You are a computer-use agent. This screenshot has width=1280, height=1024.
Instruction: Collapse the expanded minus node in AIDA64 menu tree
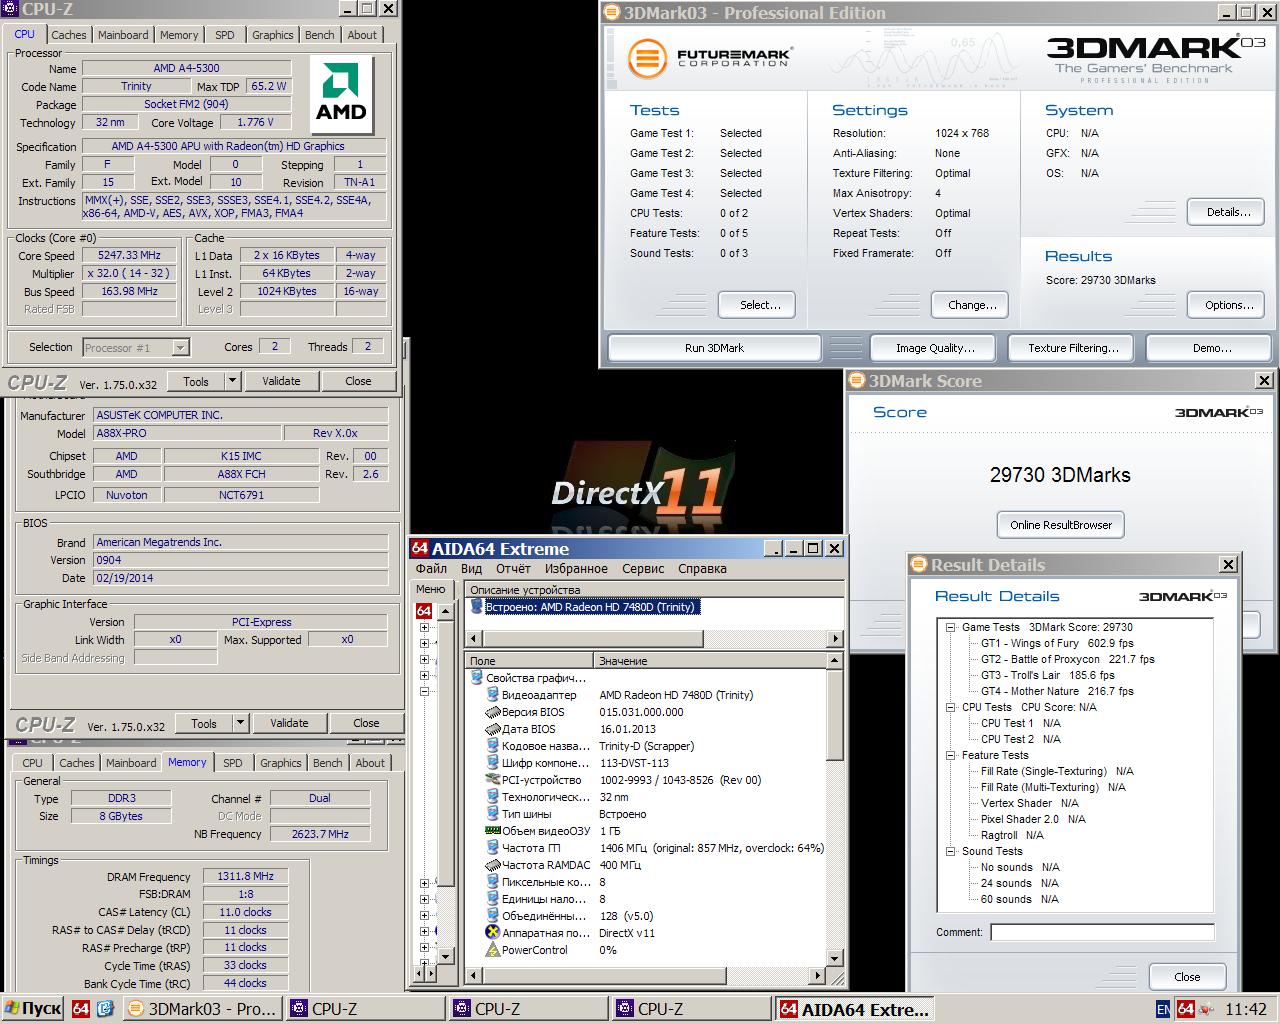click(424, 691)
